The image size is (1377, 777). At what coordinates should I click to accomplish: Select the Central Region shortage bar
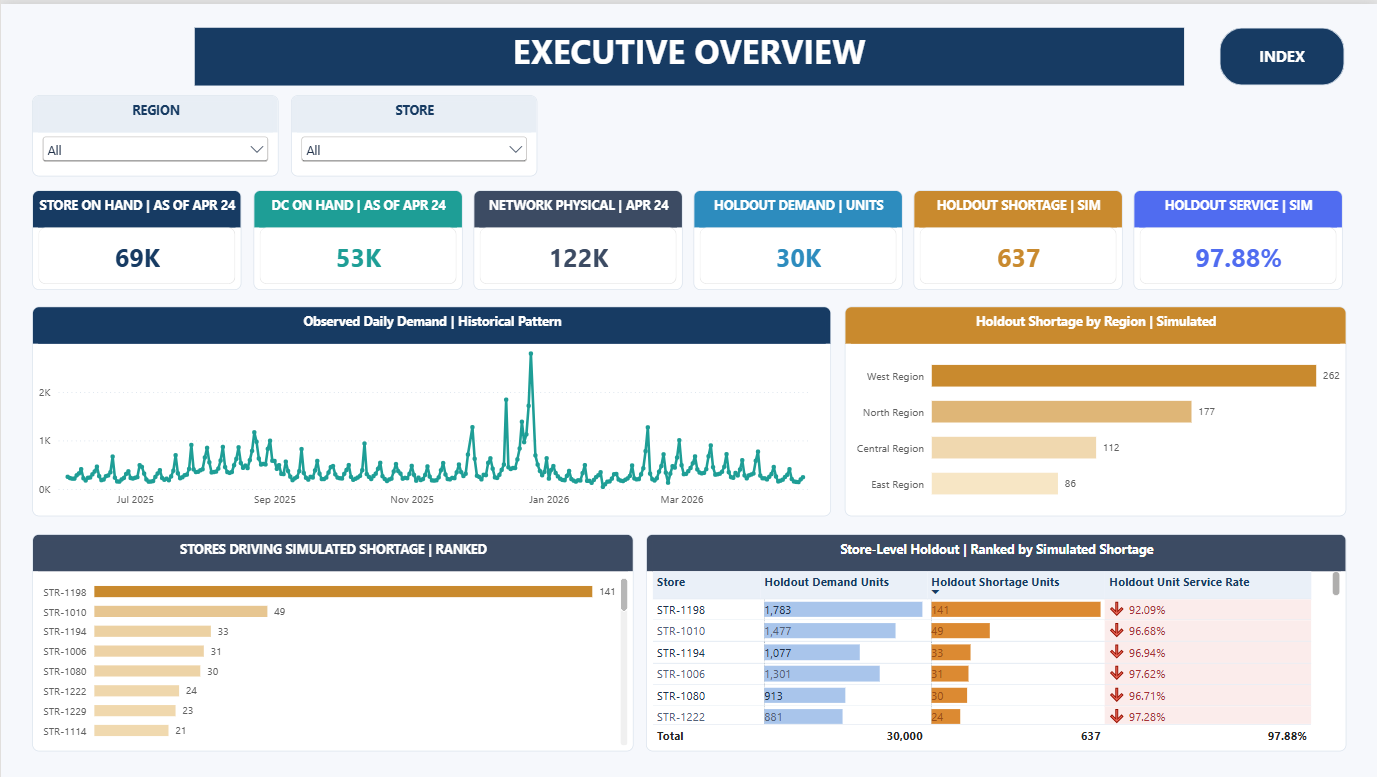[1014, 448]
